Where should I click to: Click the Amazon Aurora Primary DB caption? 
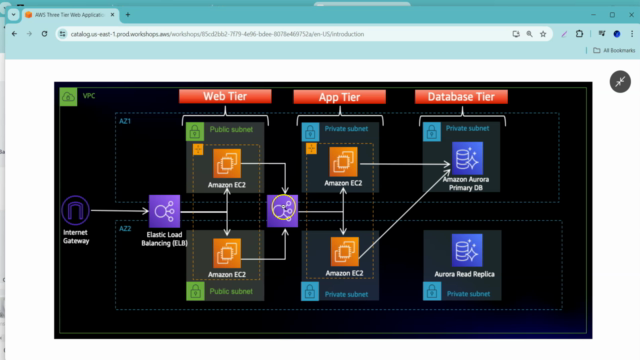click(x=466, y=184)
